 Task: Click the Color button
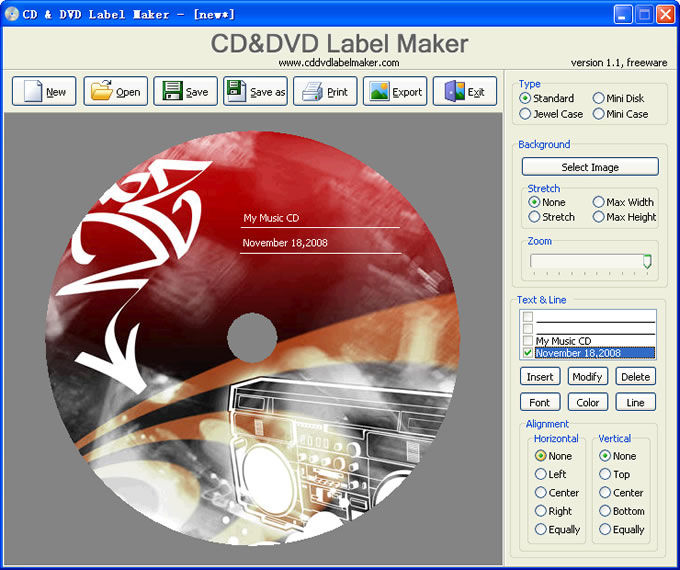(x=588, y=402)
